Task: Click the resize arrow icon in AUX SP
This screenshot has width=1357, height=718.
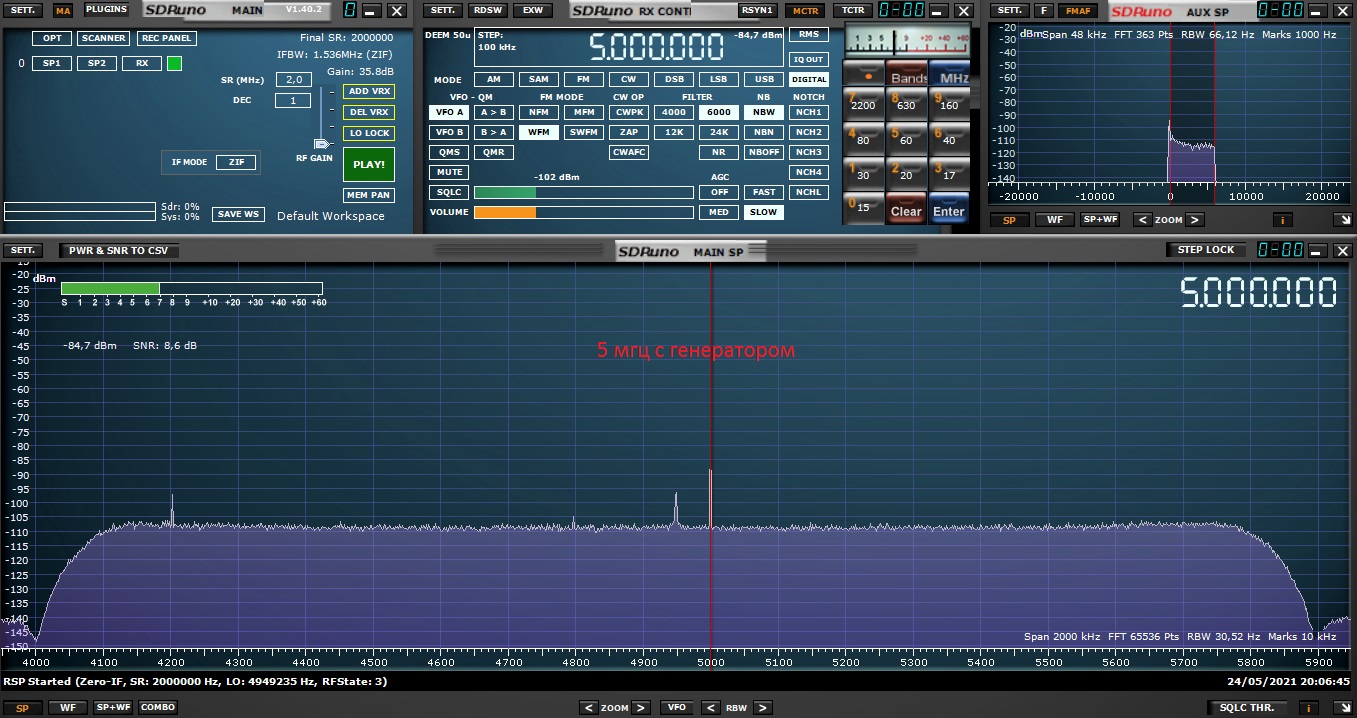Action: [1343, 220]
